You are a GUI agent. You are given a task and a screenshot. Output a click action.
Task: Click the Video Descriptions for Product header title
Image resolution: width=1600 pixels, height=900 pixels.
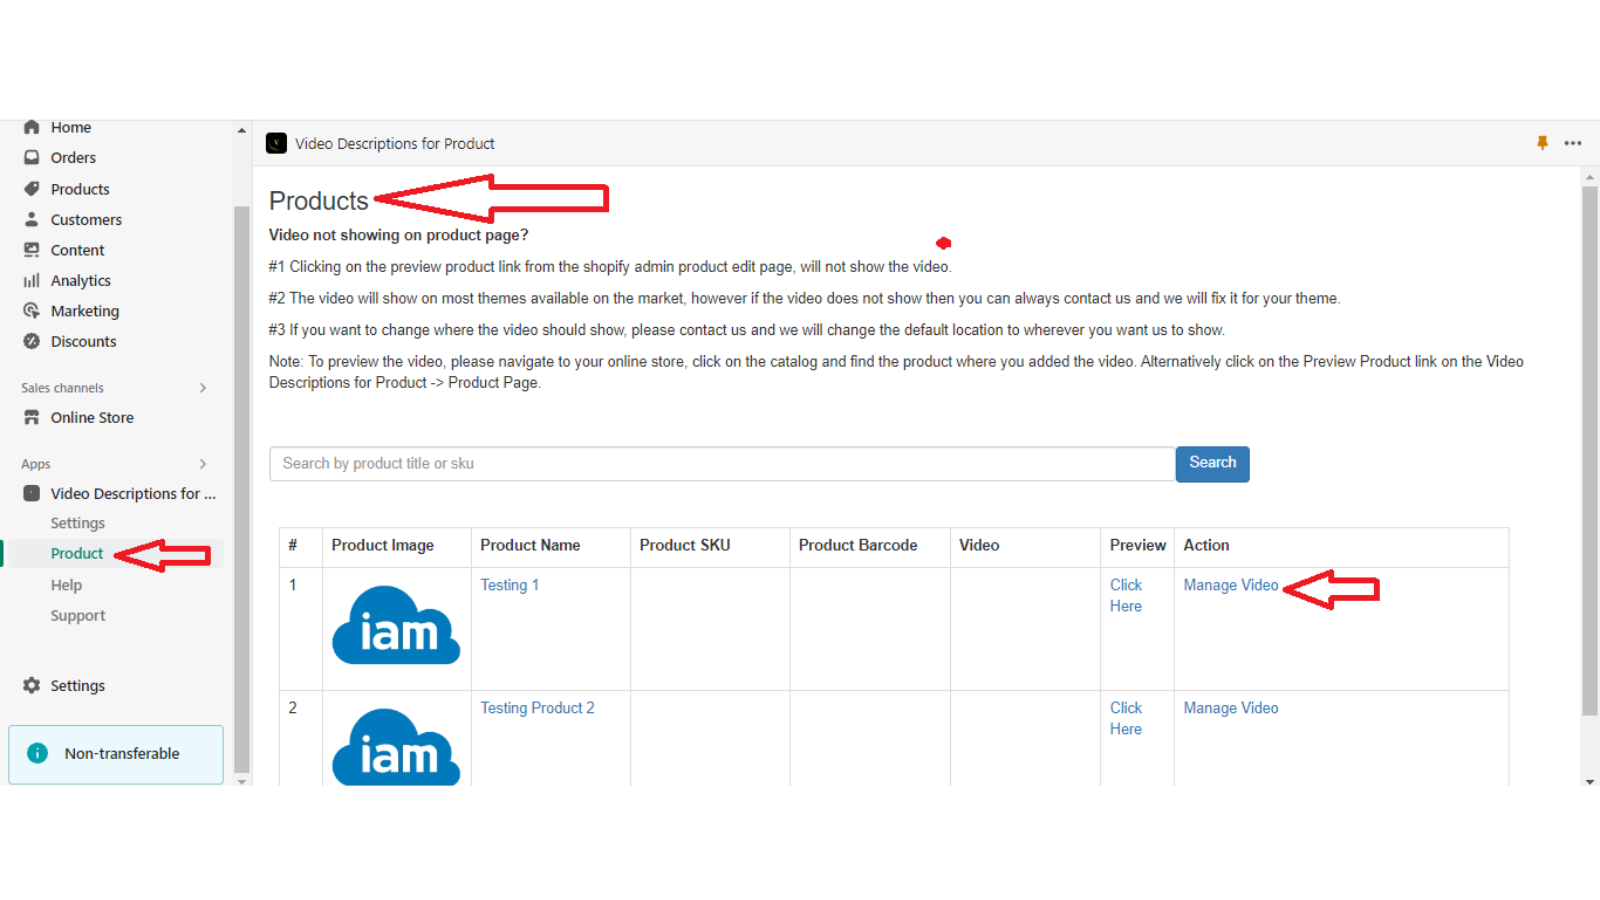(x=395, y=143)
